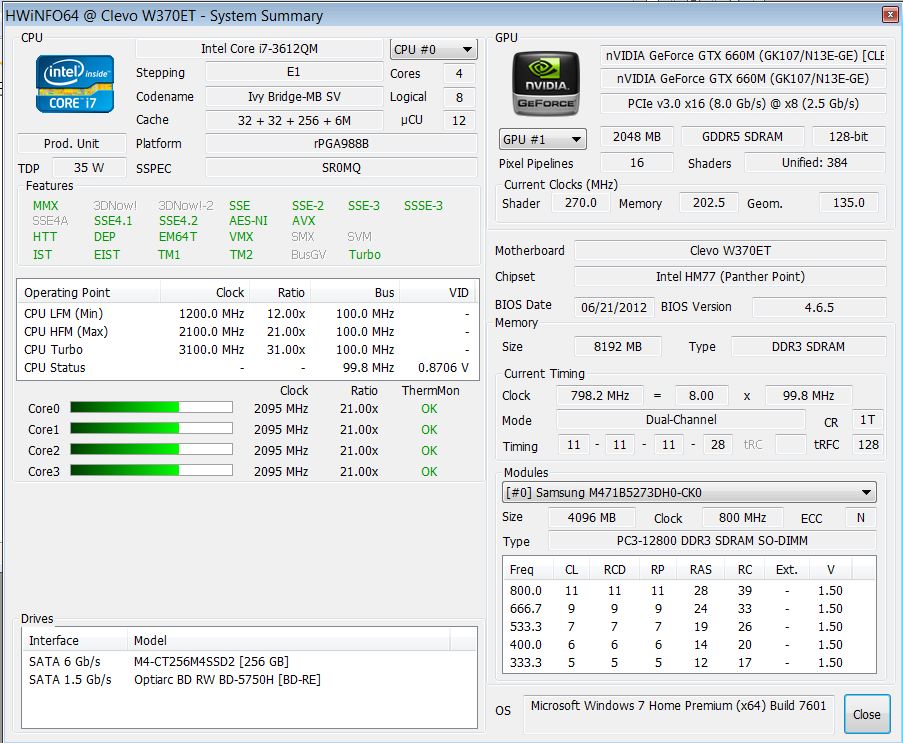Click the SR0MQ SSPEC field

pyautogui.click(x=342, y=168)
